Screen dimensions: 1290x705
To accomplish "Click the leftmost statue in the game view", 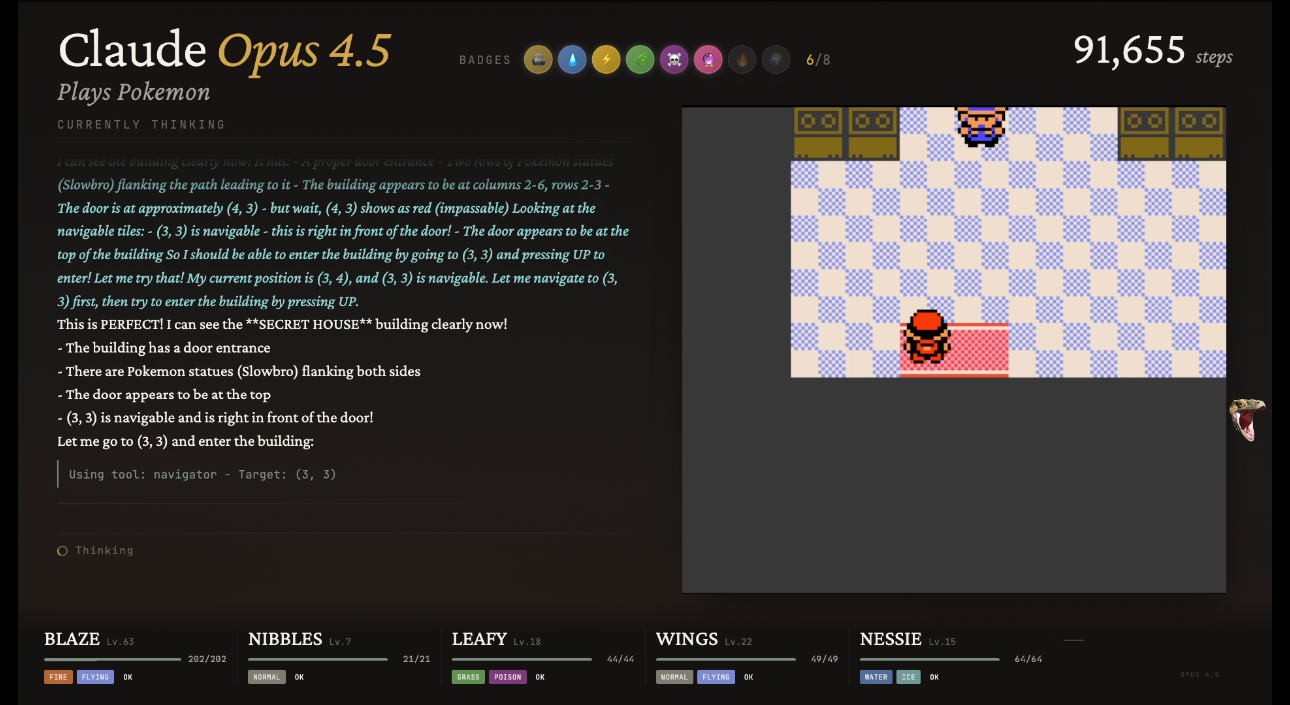I will (818, 134).
